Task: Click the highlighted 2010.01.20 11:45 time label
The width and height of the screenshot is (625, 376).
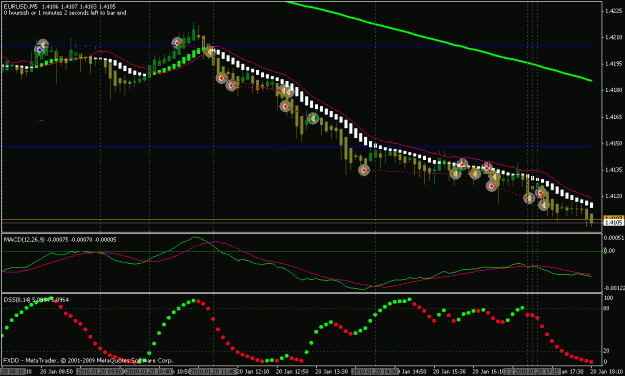Action: (213, 372)
